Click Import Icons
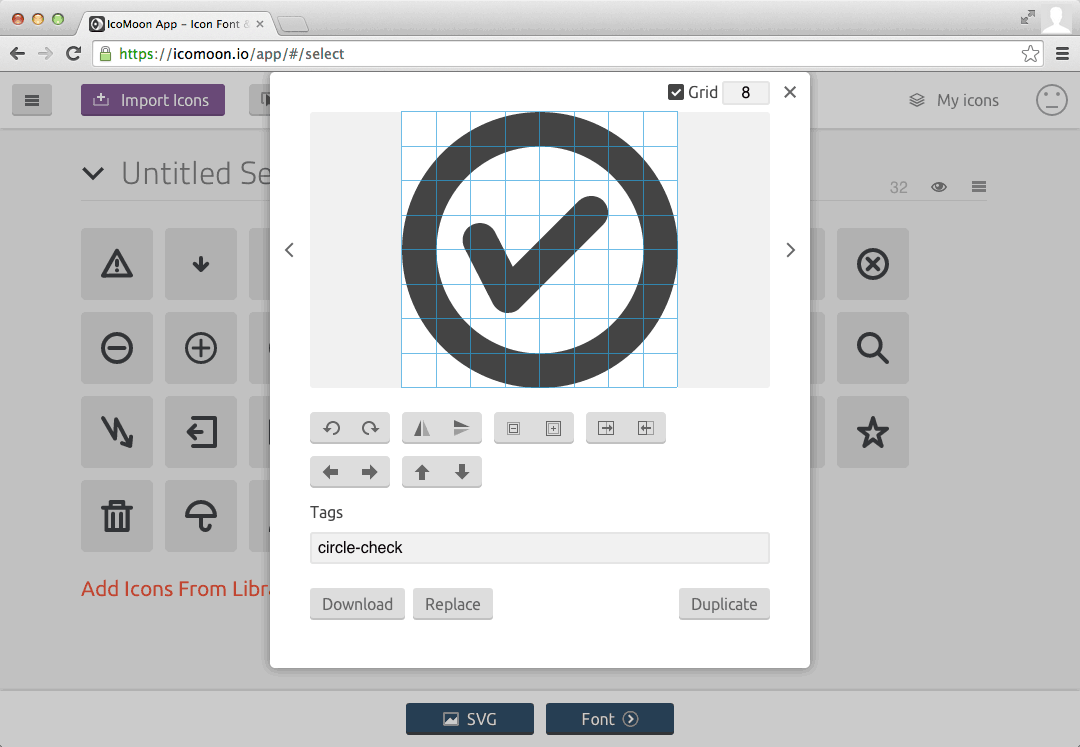The width and height of the screenshot is (1080, 747). [152, 100]
